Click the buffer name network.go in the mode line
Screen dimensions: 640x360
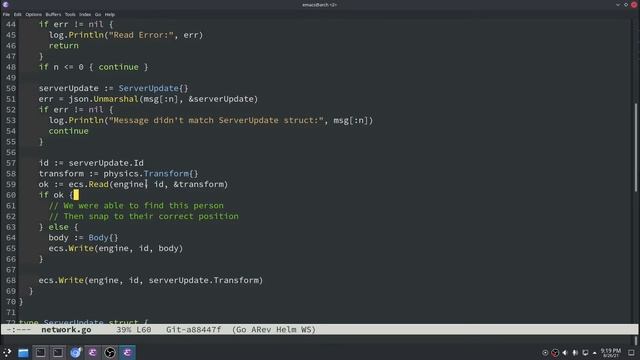coord(66,330)
